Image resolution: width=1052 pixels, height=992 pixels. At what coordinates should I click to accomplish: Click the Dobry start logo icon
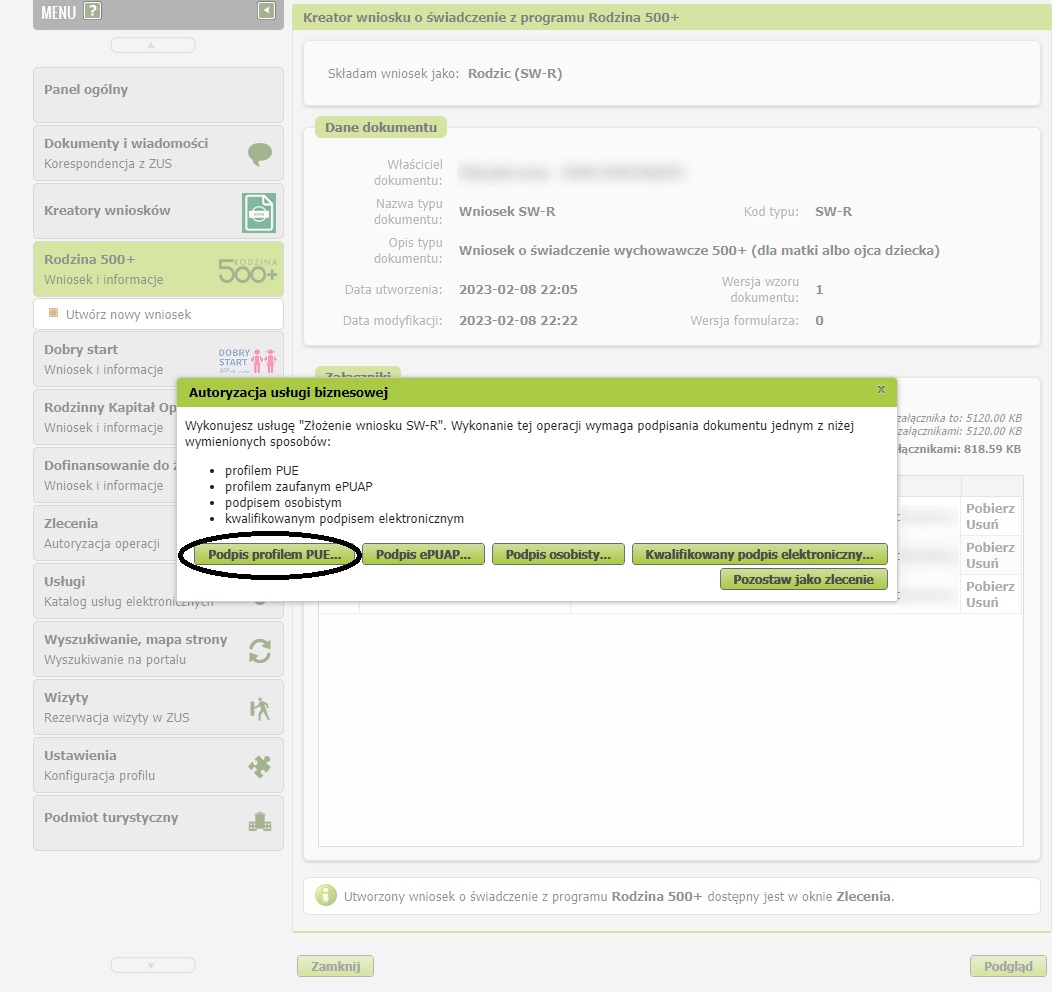247,359
